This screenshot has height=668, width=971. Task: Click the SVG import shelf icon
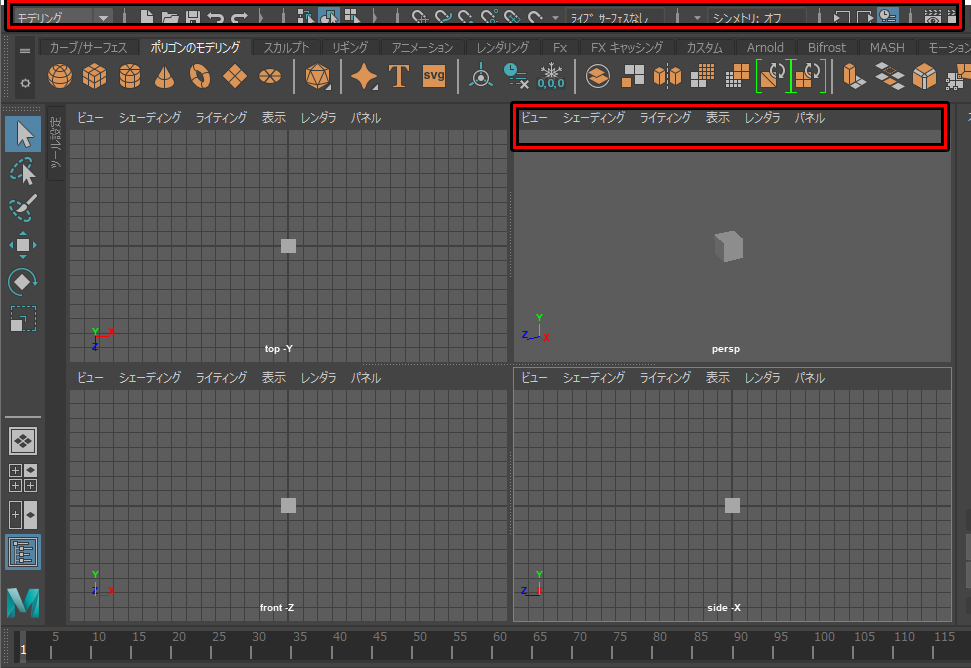[x=433, y=76]
